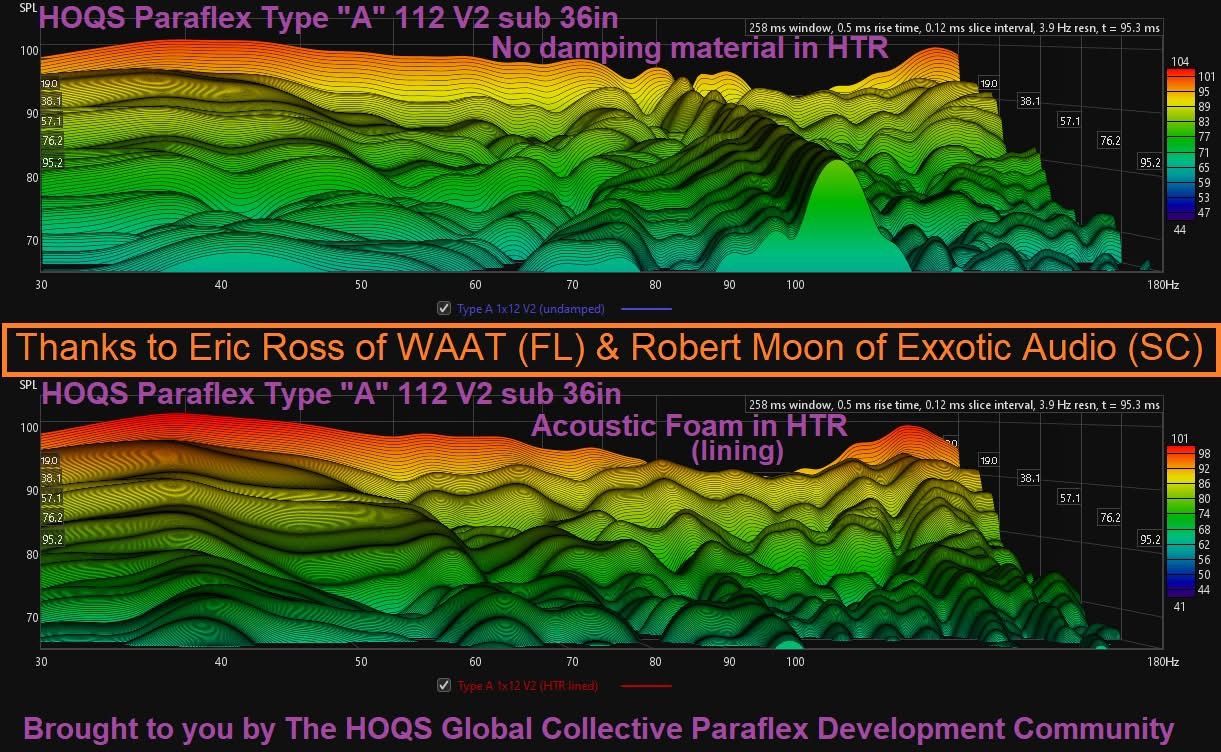This screenshot has height=752, width=1221.
Task: Click the blue trace line sample in undamped legend
Action: 646,309
